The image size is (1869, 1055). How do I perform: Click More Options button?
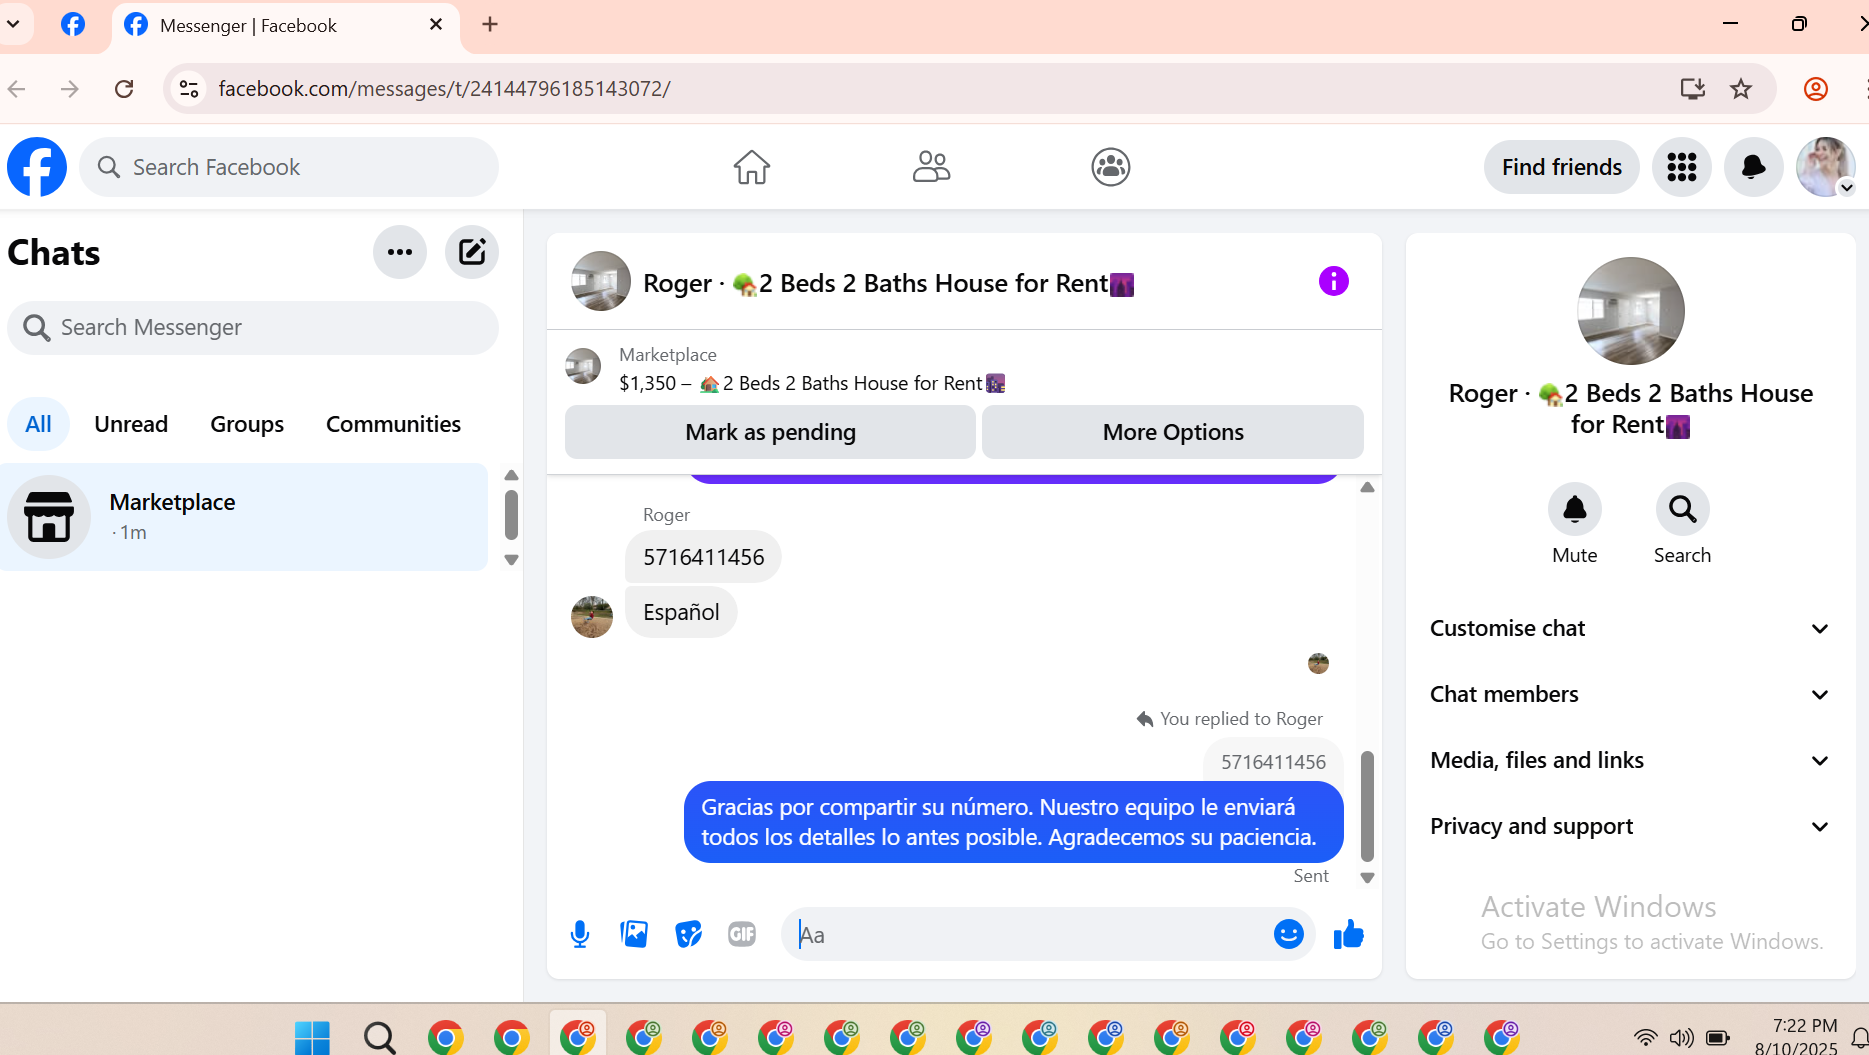pyautogui.click(x=1173, y=432)
